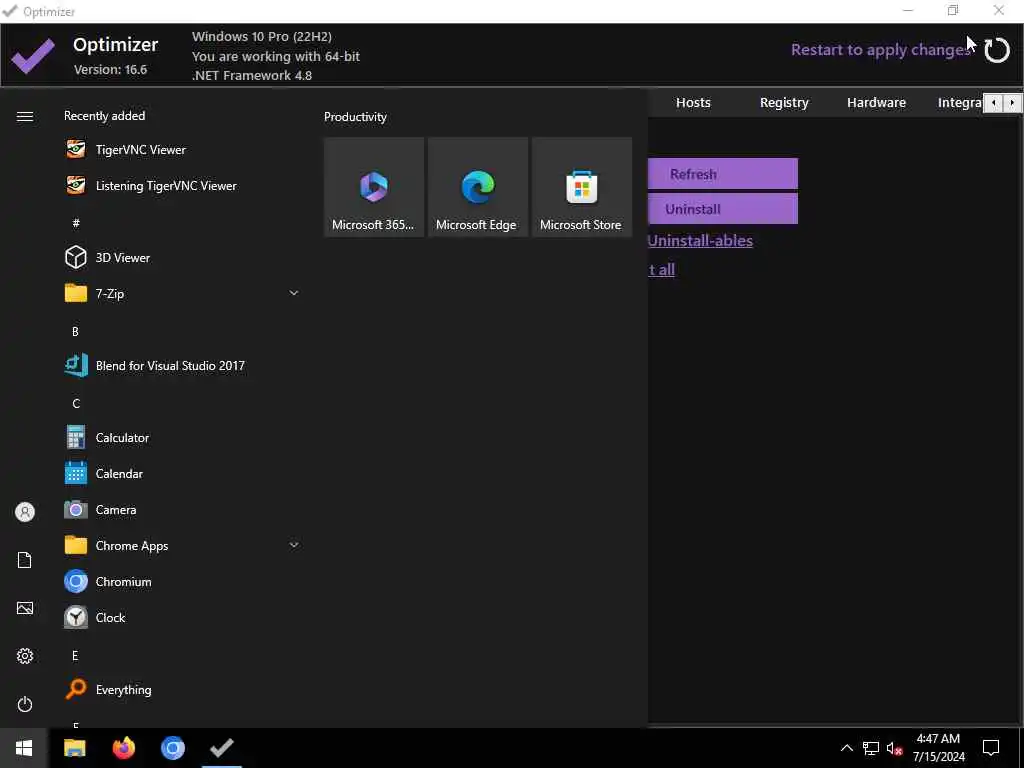Open Documents from Start sidebar

point(25,560)
